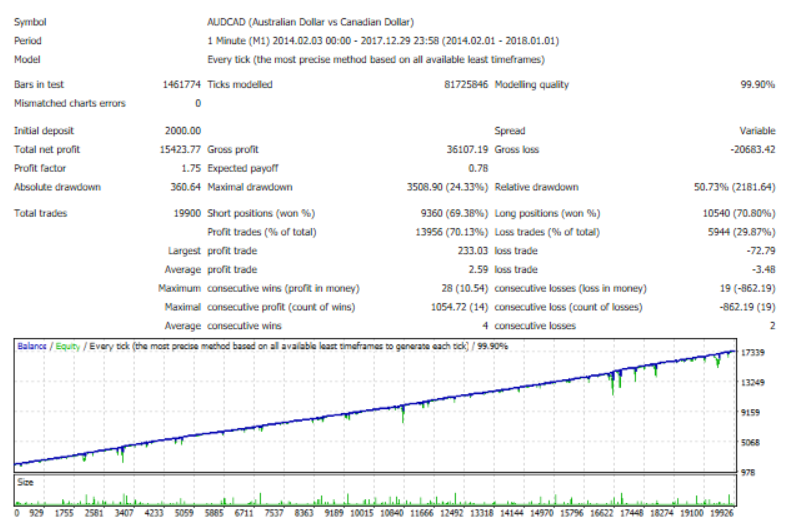Click the Equity legend label in chart
793x523 pixels.
[x=68, y=346]
